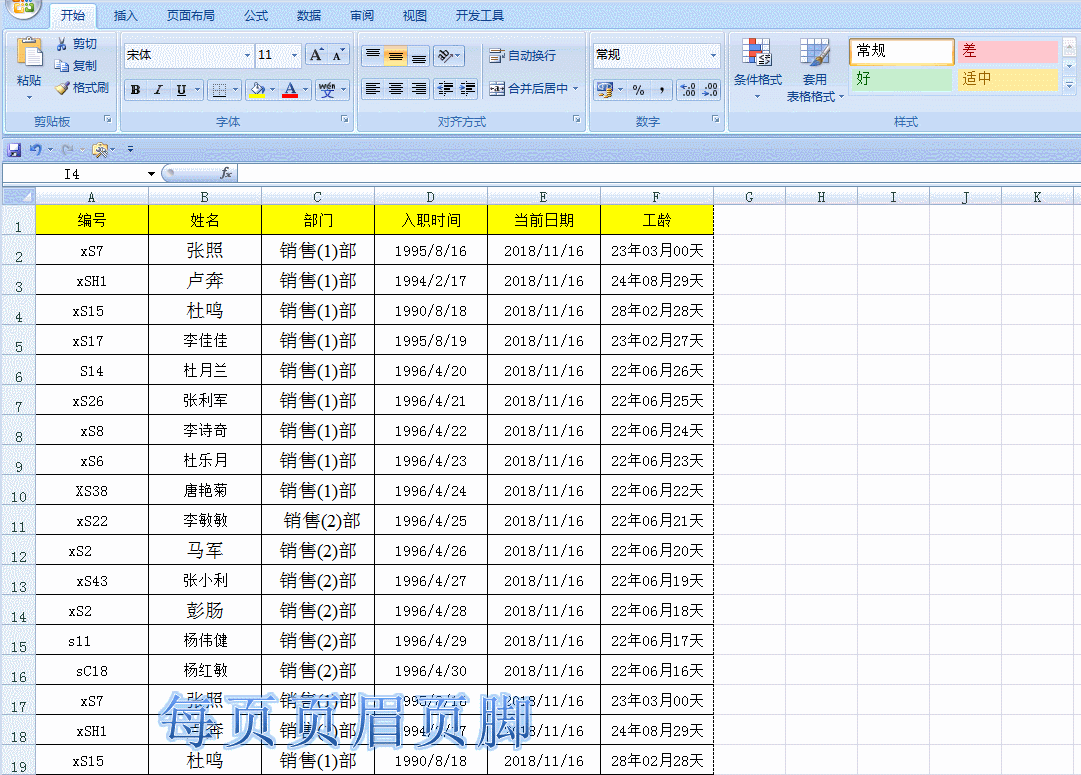Expand the cell styles gallery arrow
Screen dimensions: 1081x775
1070,85
